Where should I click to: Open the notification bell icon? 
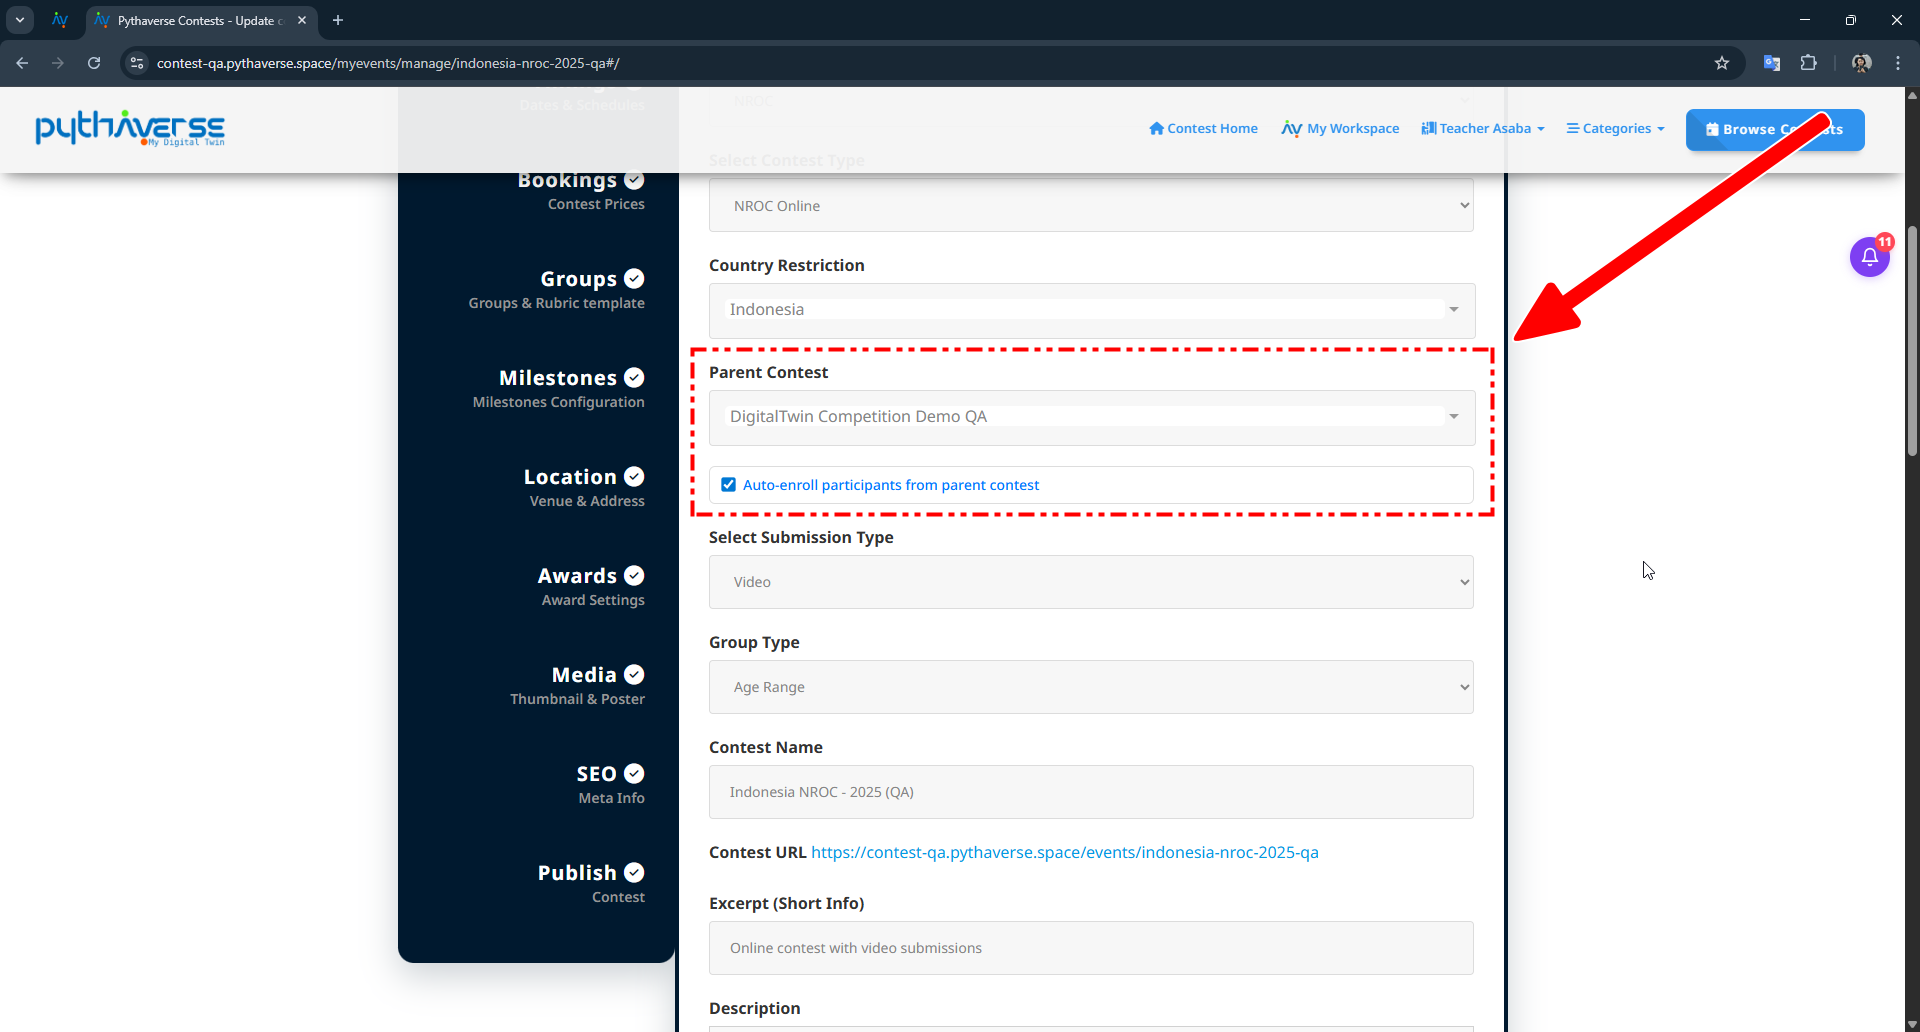click(x=1869, y=257)
